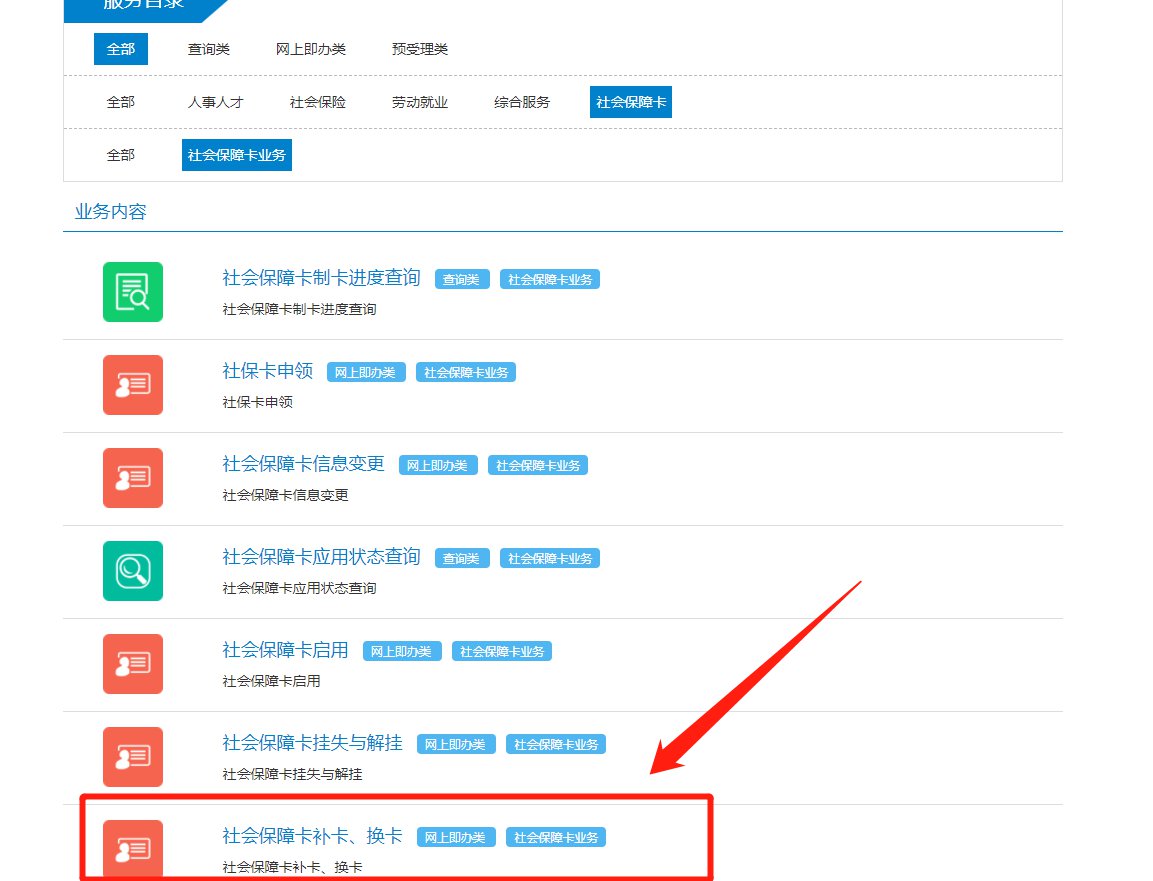Click the teal magnifier icon for 应用状态查询
1153x881 pixels.
tap(132, 571)
